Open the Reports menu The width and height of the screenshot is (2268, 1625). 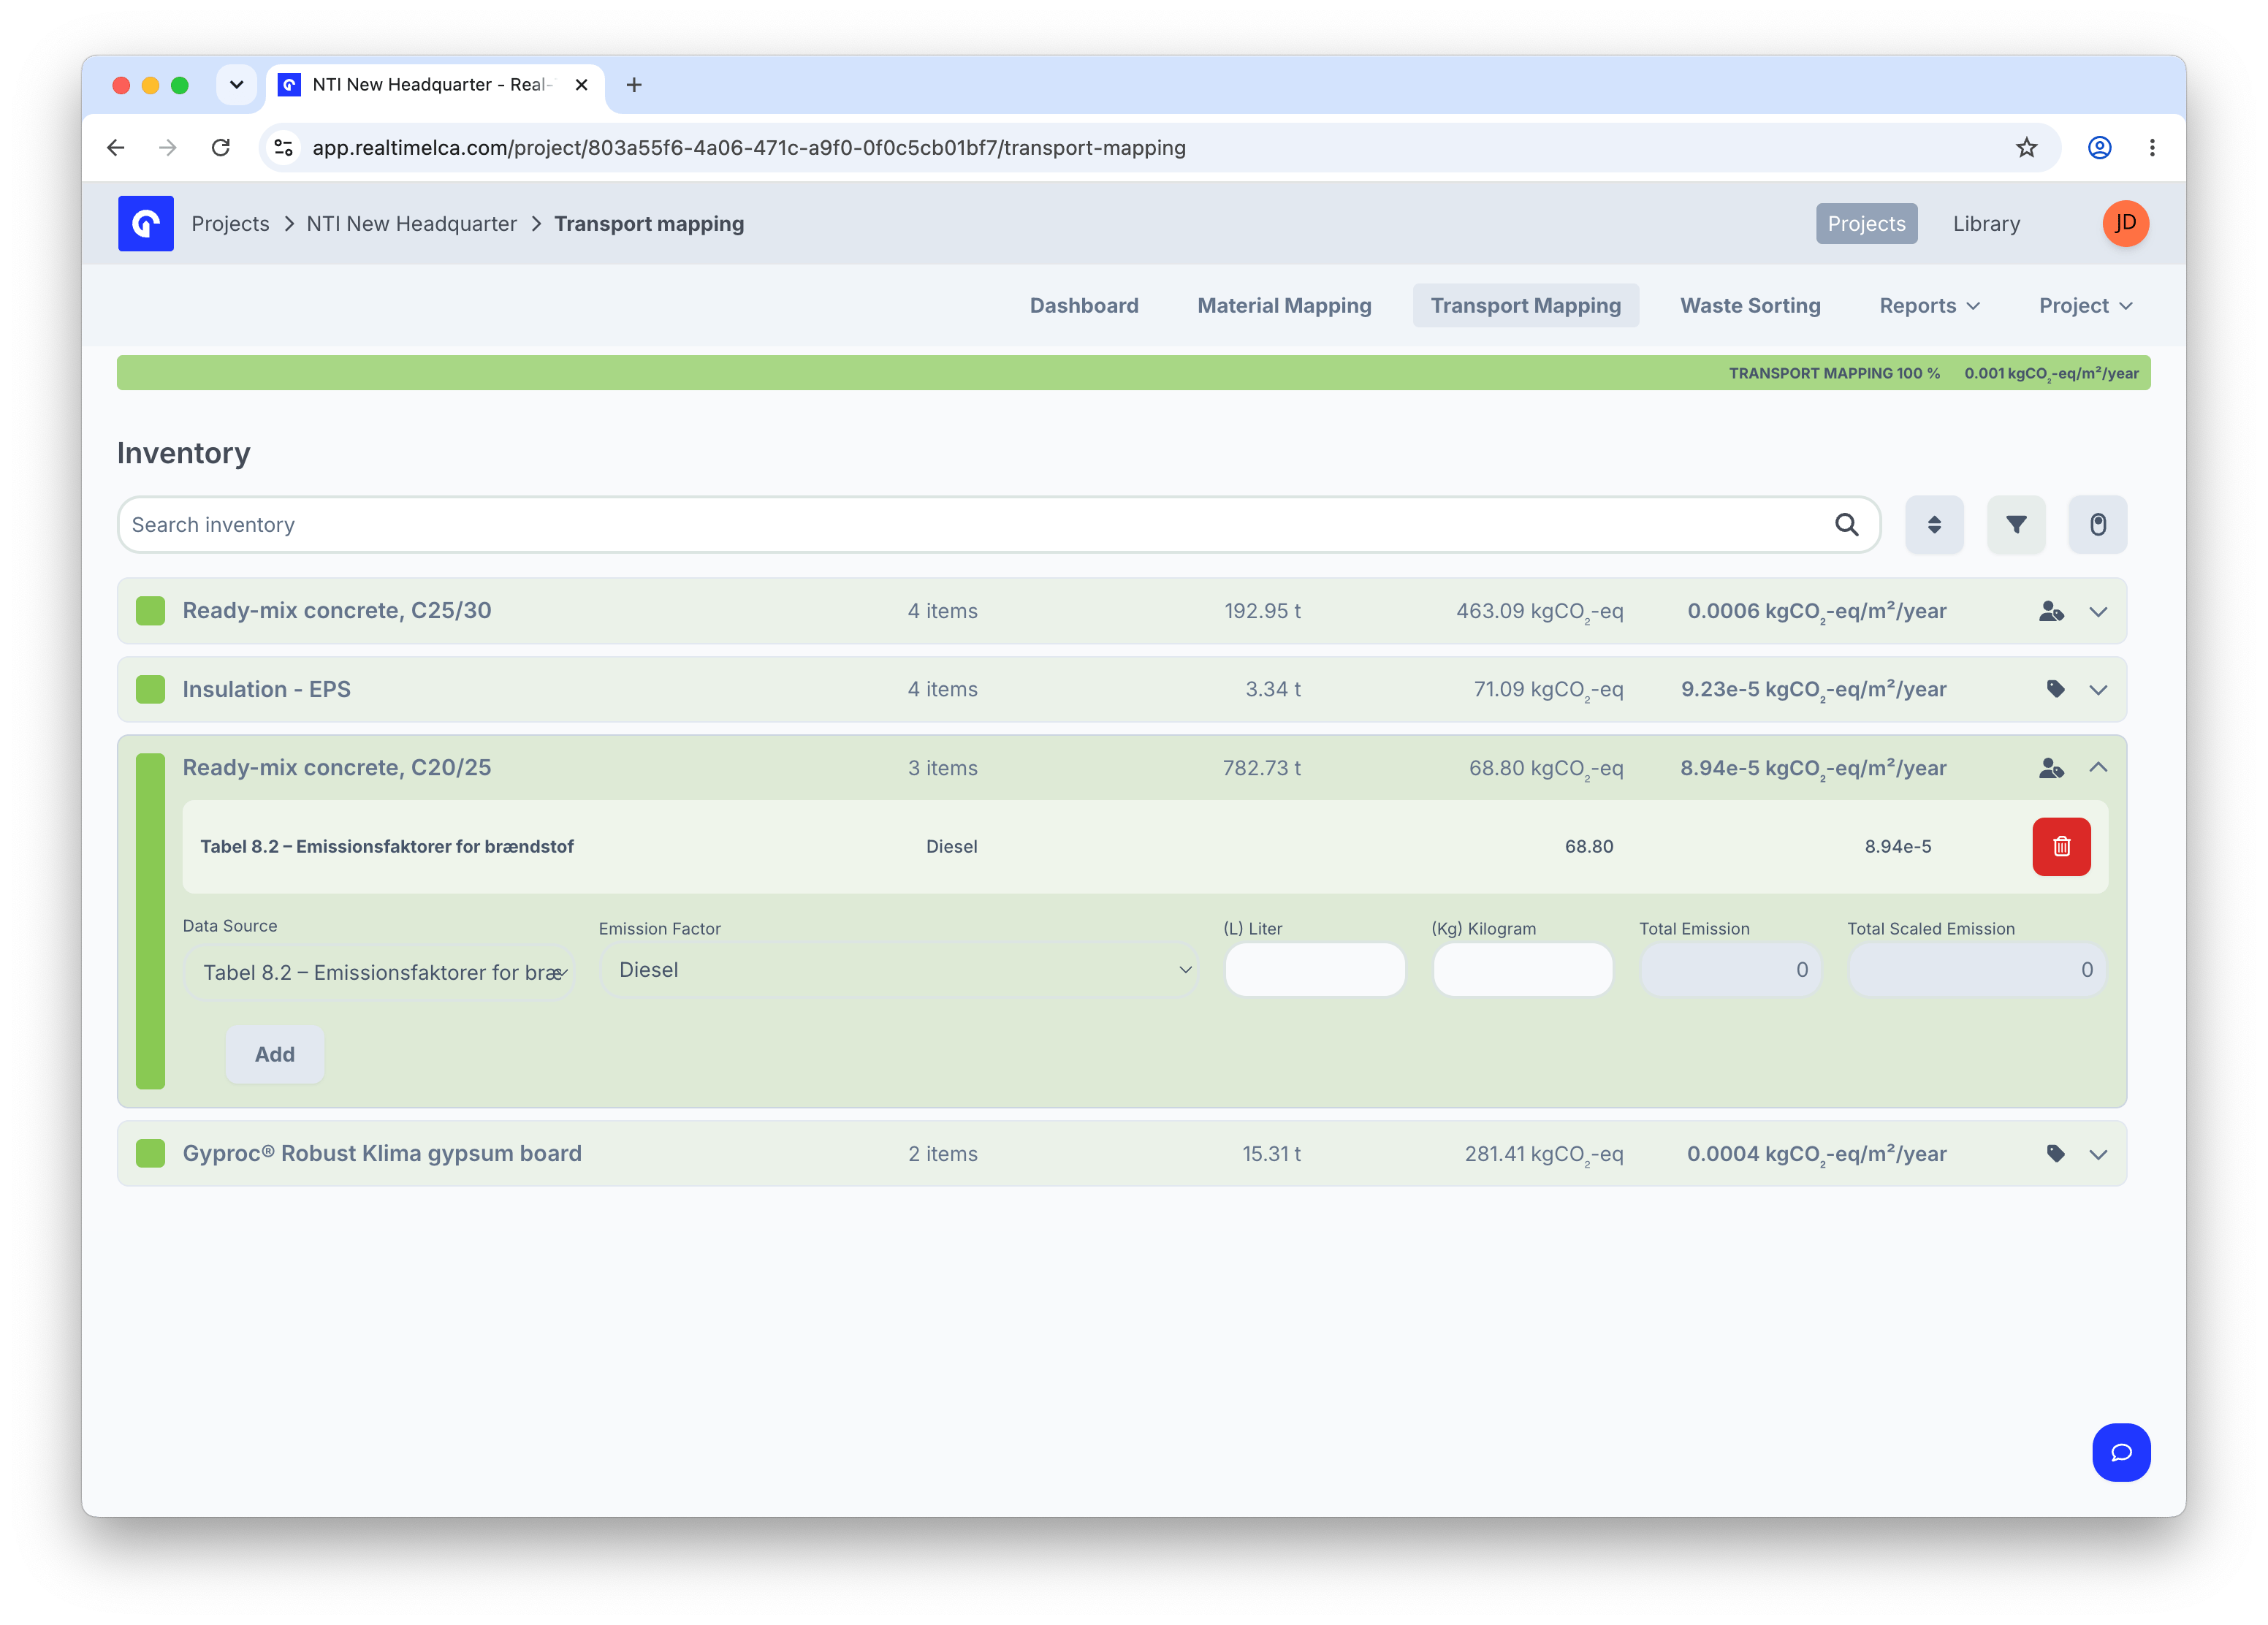click(x=1929, y=306)
